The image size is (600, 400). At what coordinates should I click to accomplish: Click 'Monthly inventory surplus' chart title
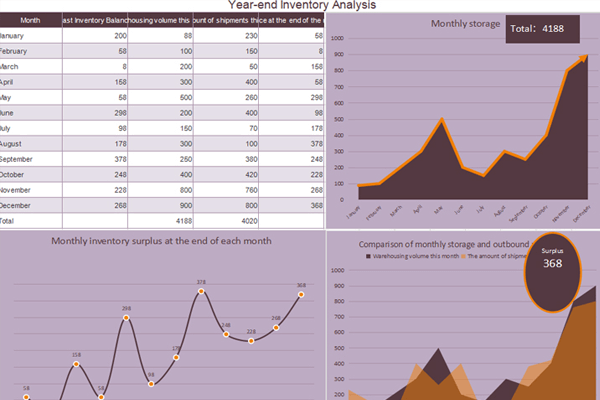coord(161,241)
